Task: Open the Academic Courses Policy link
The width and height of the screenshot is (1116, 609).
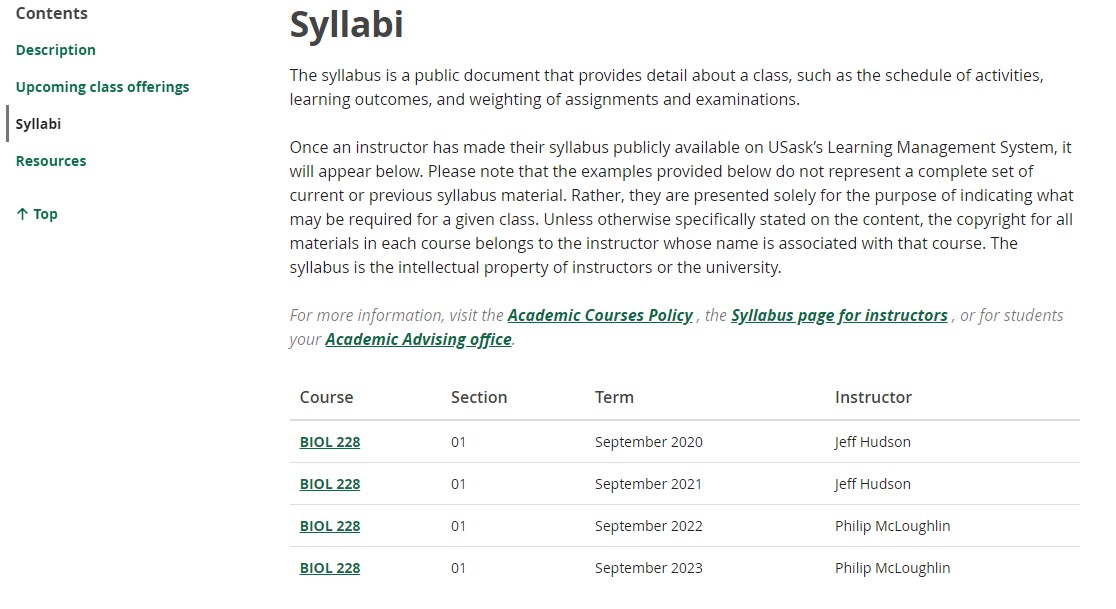Action: point(600,315)
